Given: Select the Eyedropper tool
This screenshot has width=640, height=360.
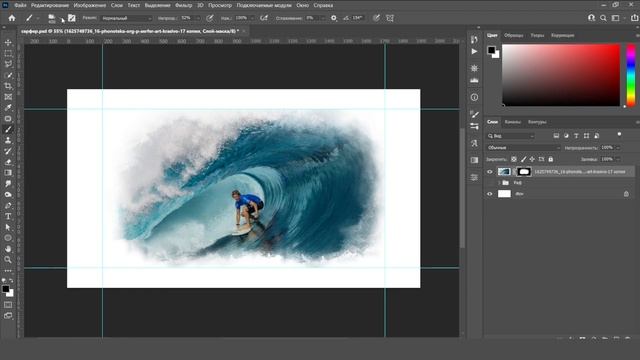Looking at the screenshot, I should pos(8,108).
